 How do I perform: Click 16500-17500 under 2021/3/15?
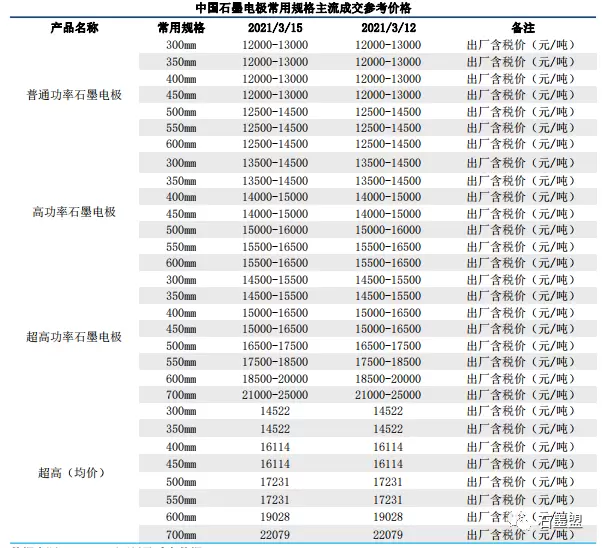click(x=275, y=346)
